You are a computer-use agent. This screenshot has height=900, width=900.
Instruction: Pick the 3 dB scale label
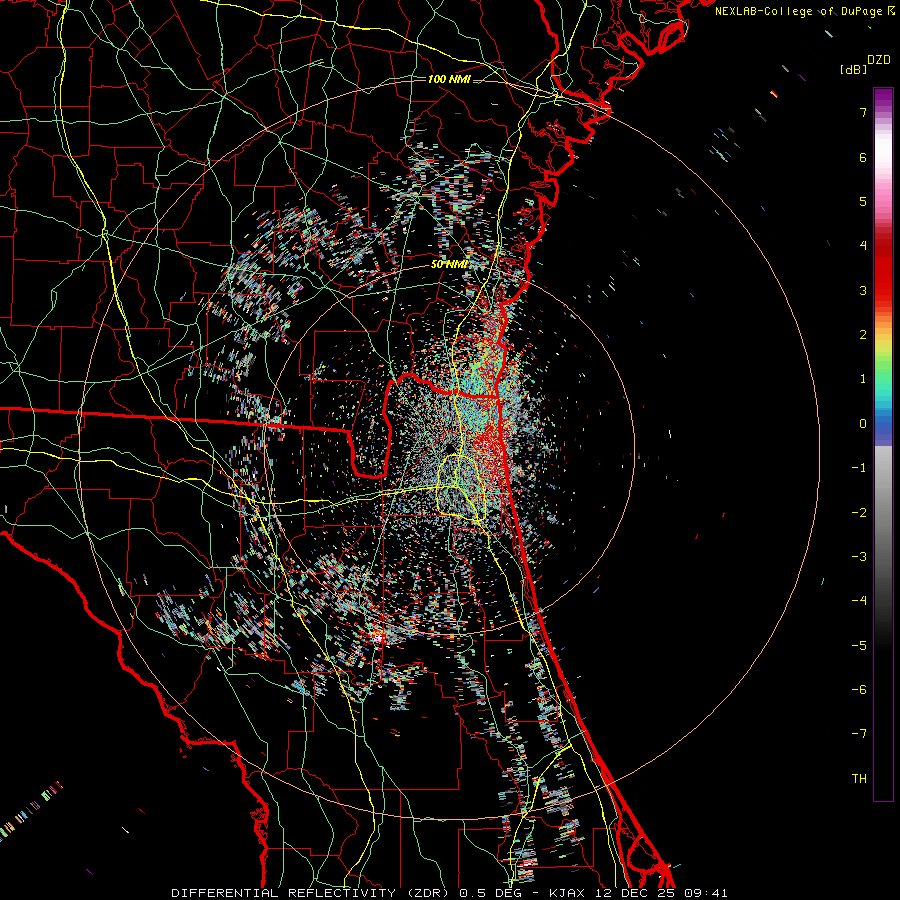point(863,290)
